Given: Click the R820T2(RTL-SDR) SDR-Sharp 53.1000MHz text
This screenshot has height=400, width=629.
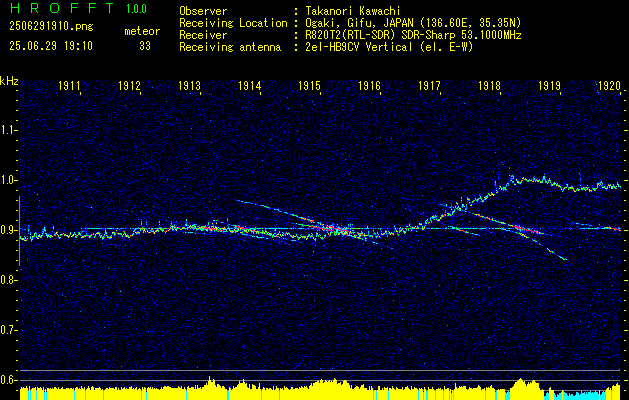Looking at the screenshot, I should pyautogui.click(x=413, y=35).
